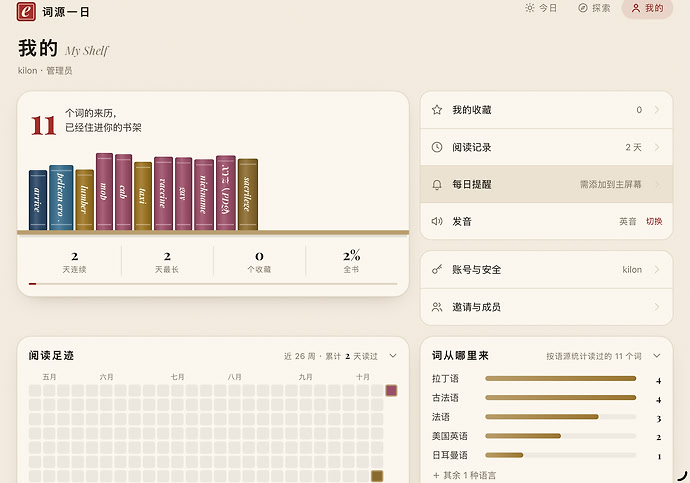The image size is (690, 483).
Task: Click the 法语 bar
Action: [561, 417]
